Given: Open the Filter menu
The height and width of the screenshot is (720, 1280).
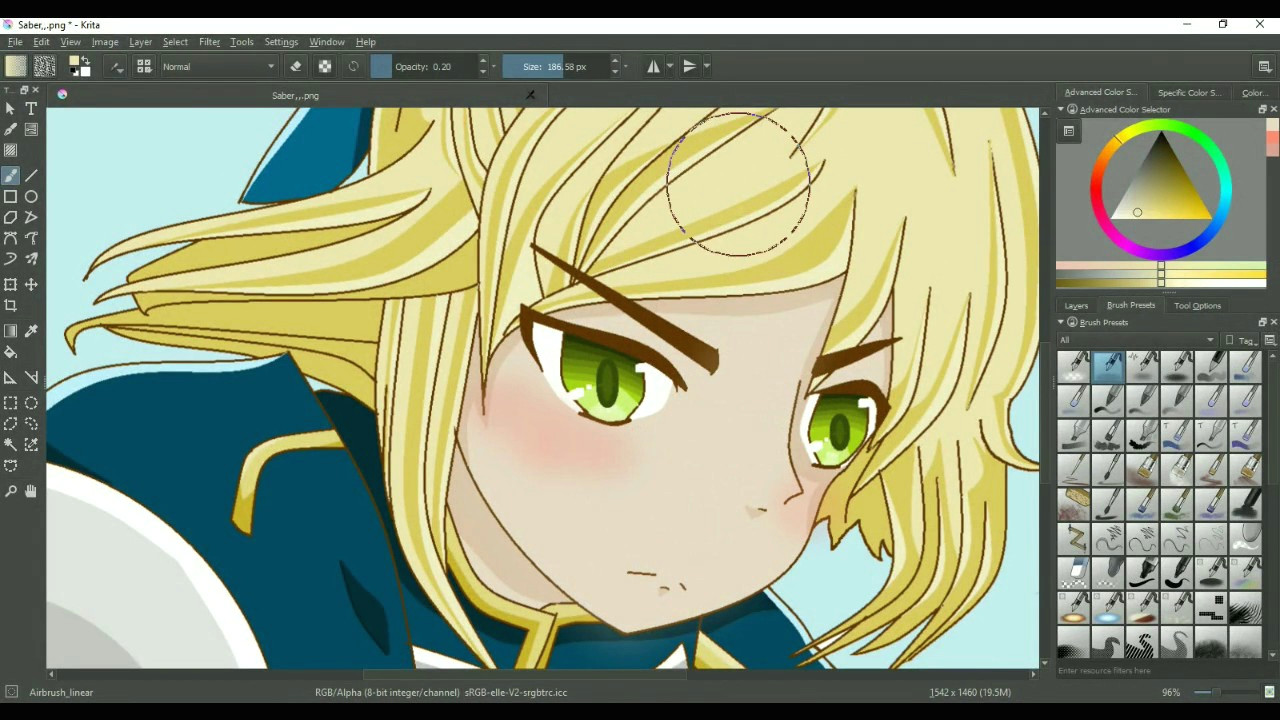Looking at the screenshot, I should (209, 42).
